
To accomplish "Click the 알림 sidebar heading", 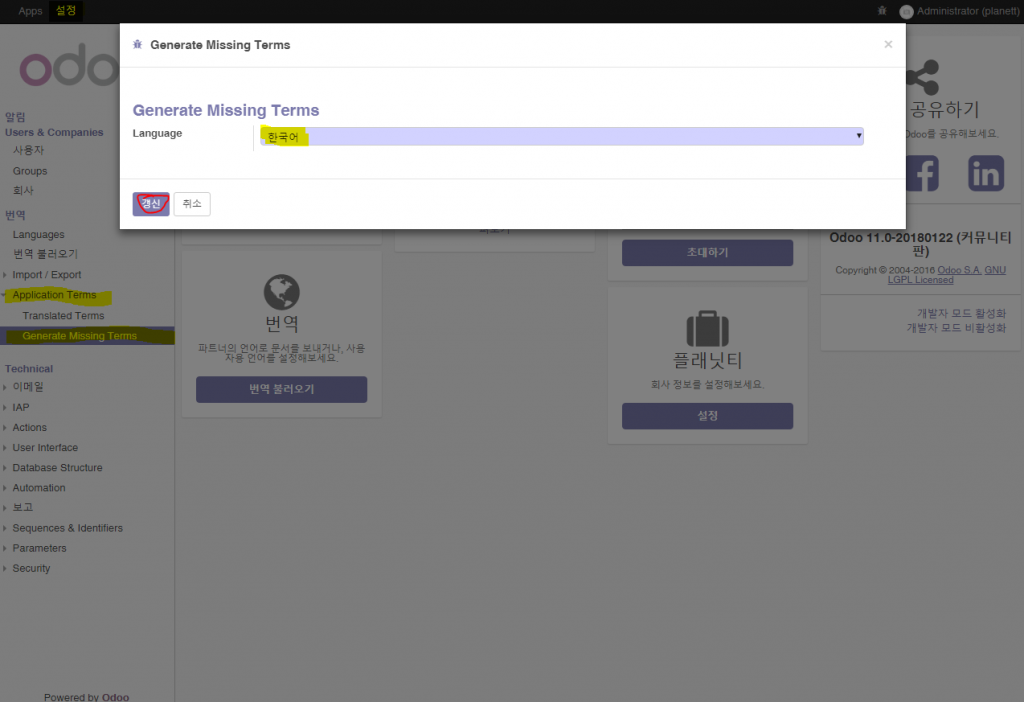I will (x=15, y=118).
